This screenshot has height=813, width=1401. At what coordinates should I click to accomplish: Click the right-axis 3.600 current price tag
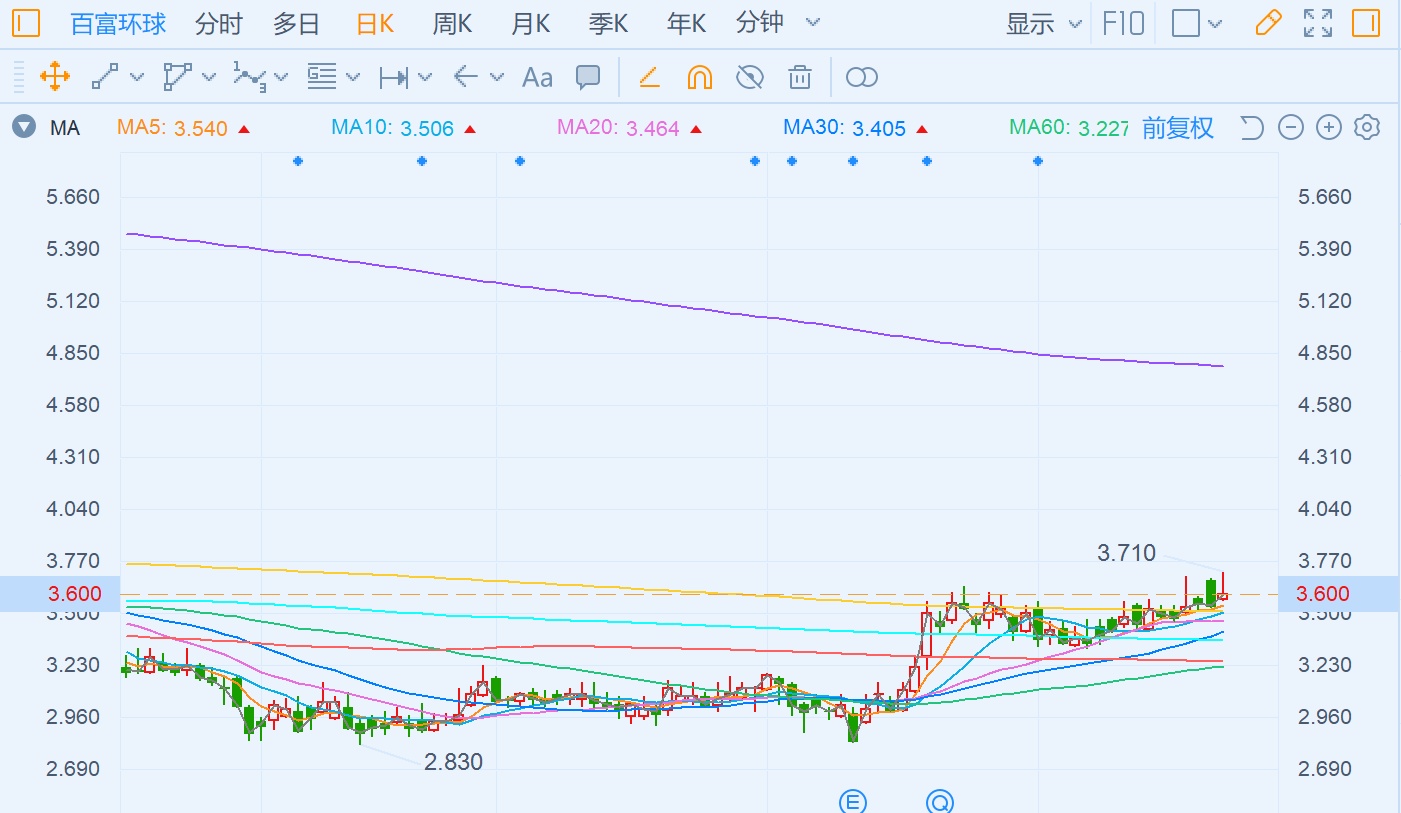1340,594
